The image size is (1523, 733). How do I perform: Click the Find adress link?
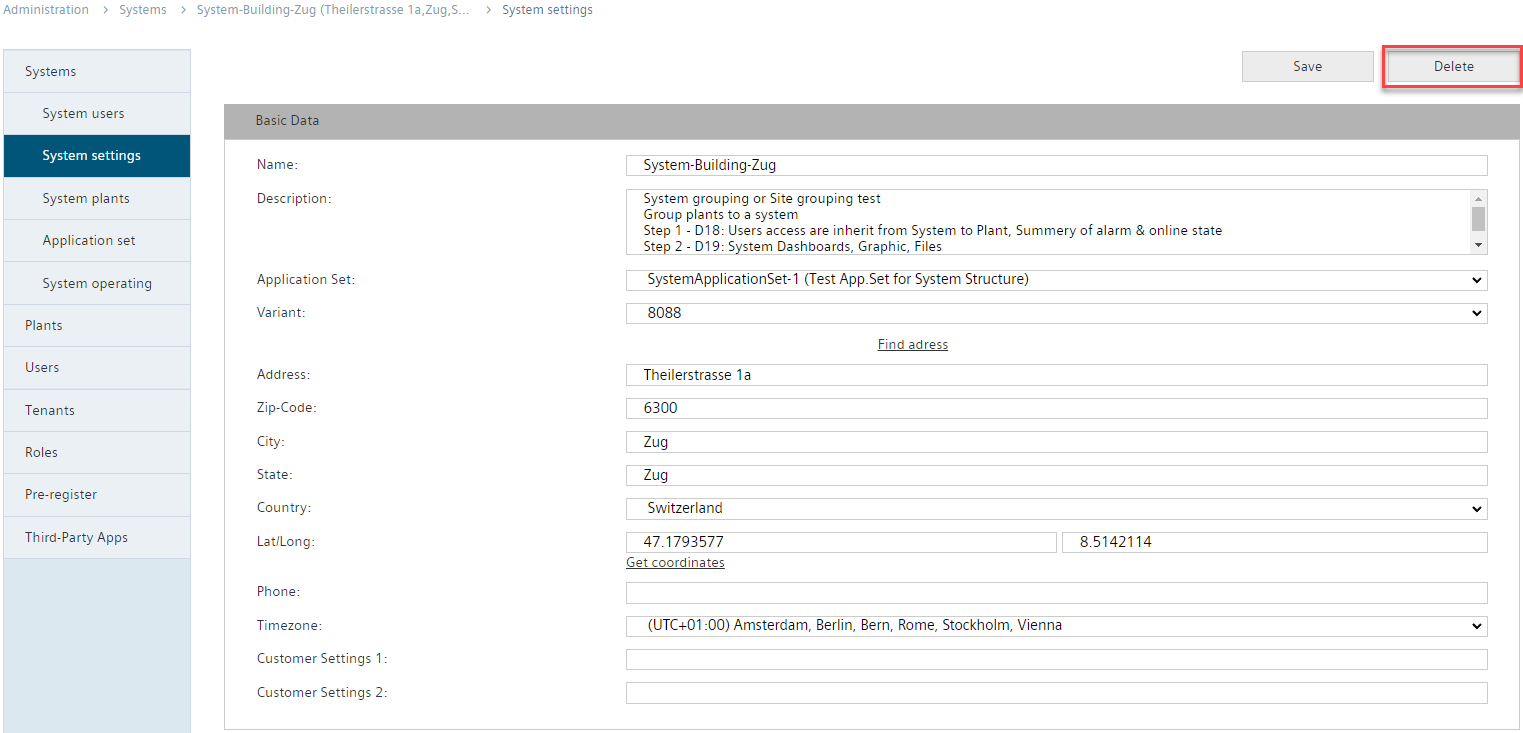point(912,345)
